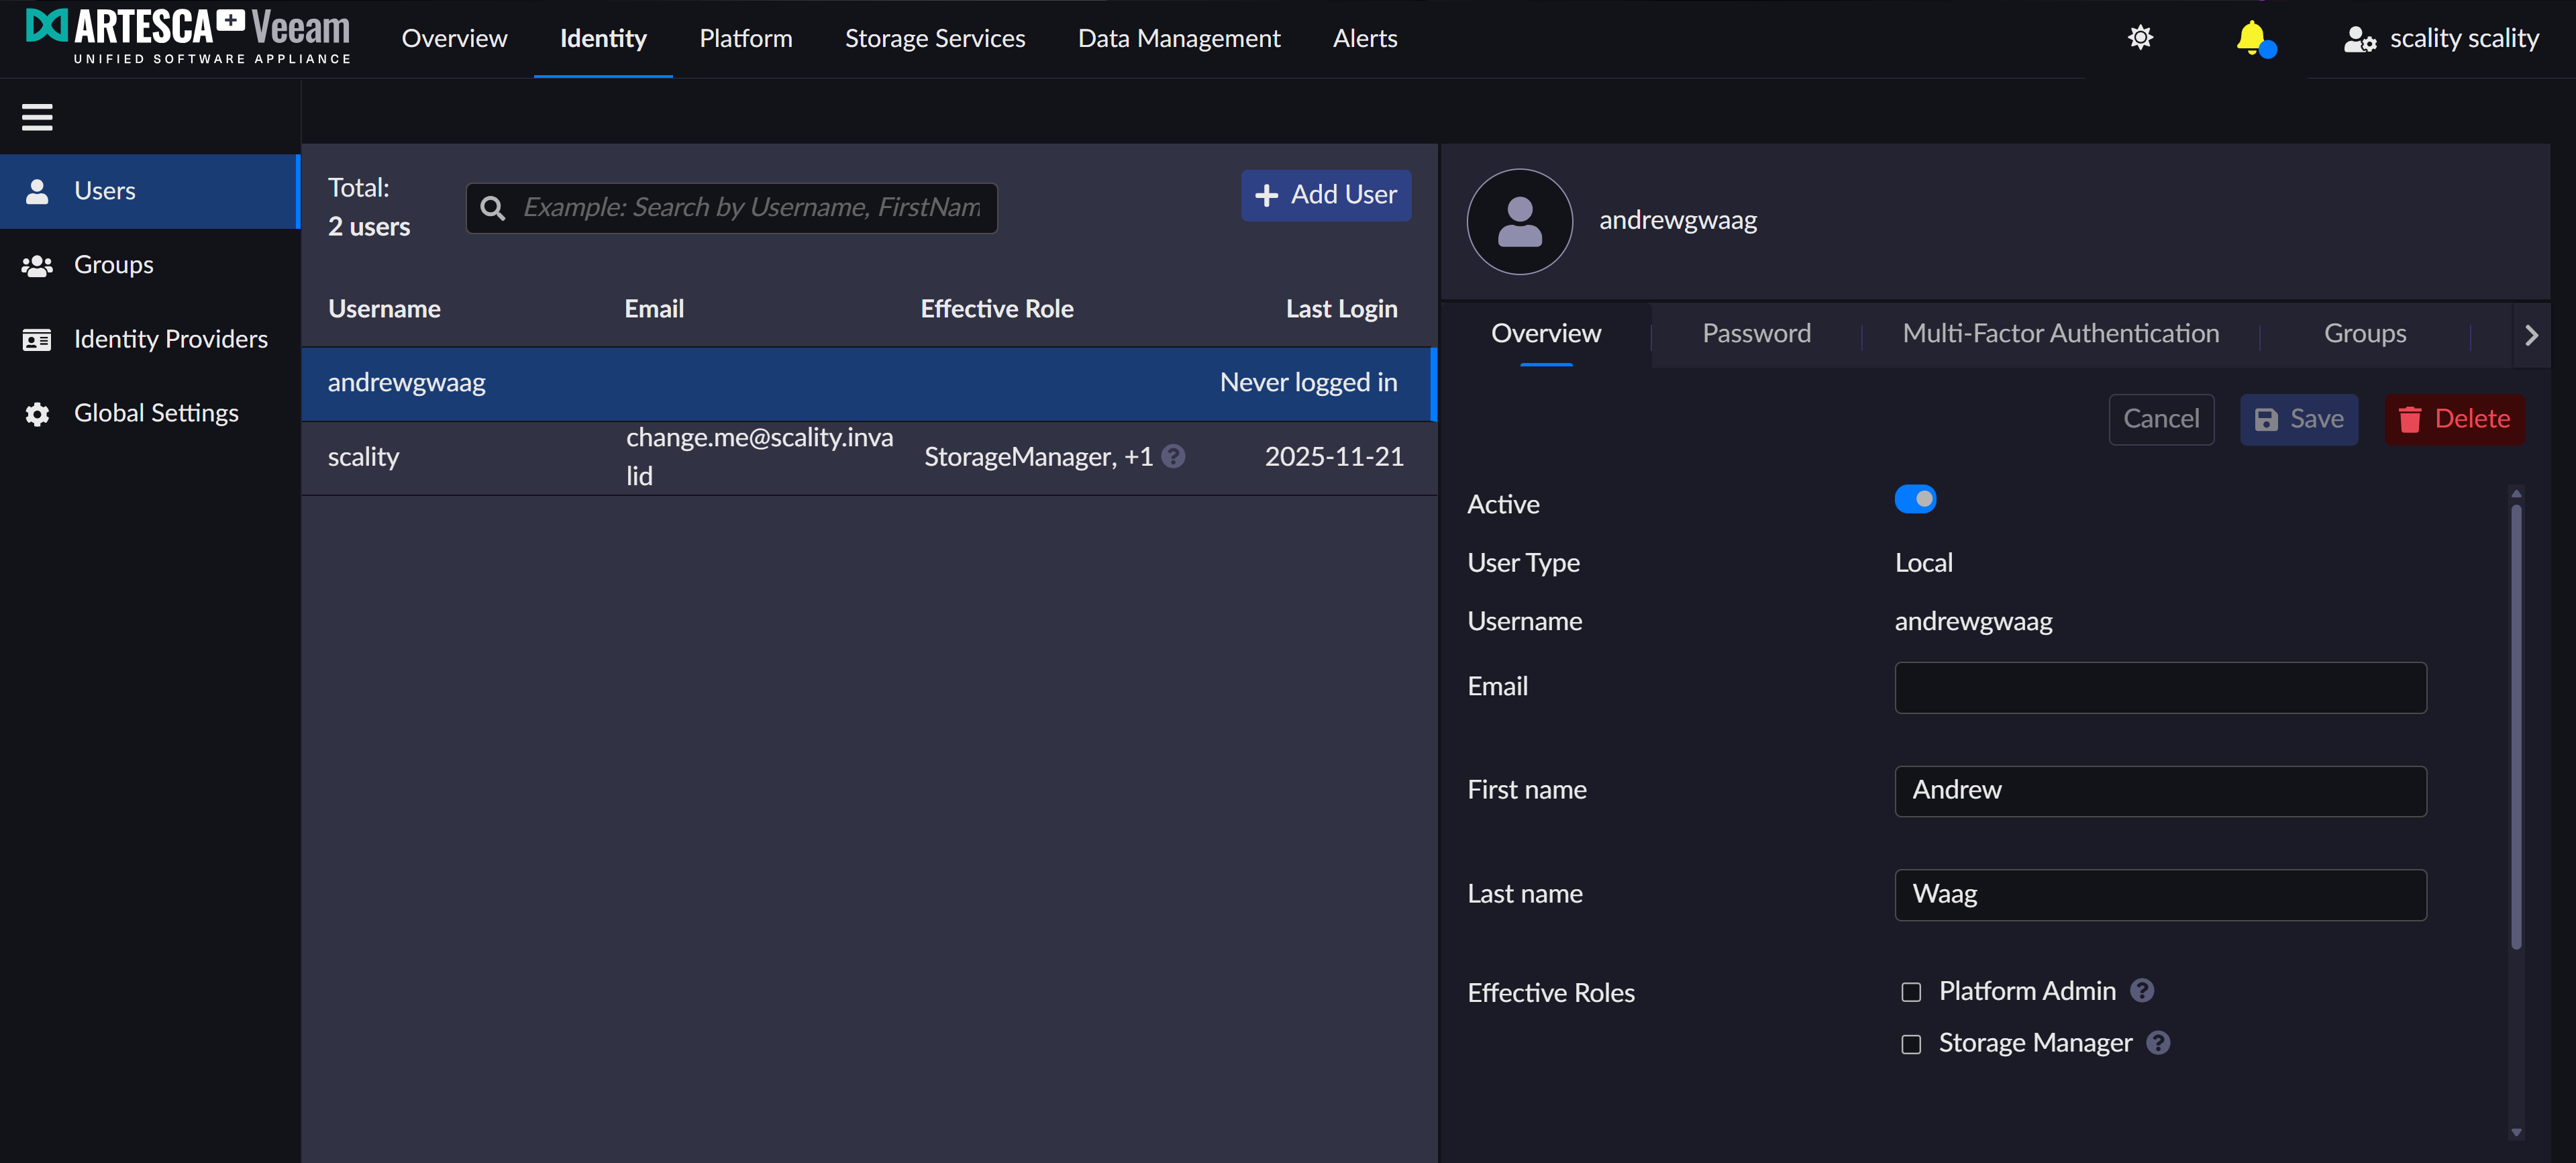Click the help icon beside Storage Manager
The image size is (2576, 1163).
pos(2158,1042)
